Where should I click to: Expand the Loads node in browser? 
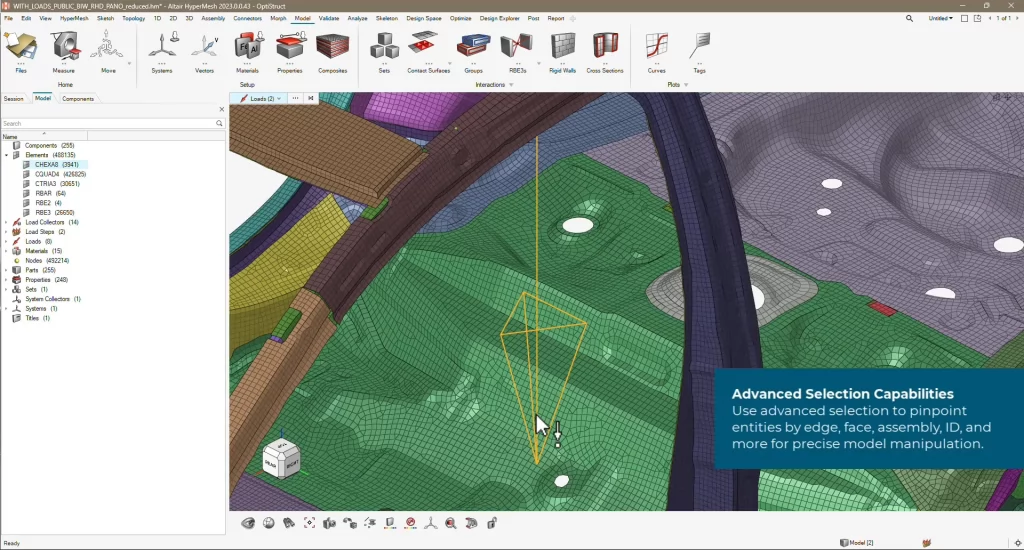(x=7, y=242)
